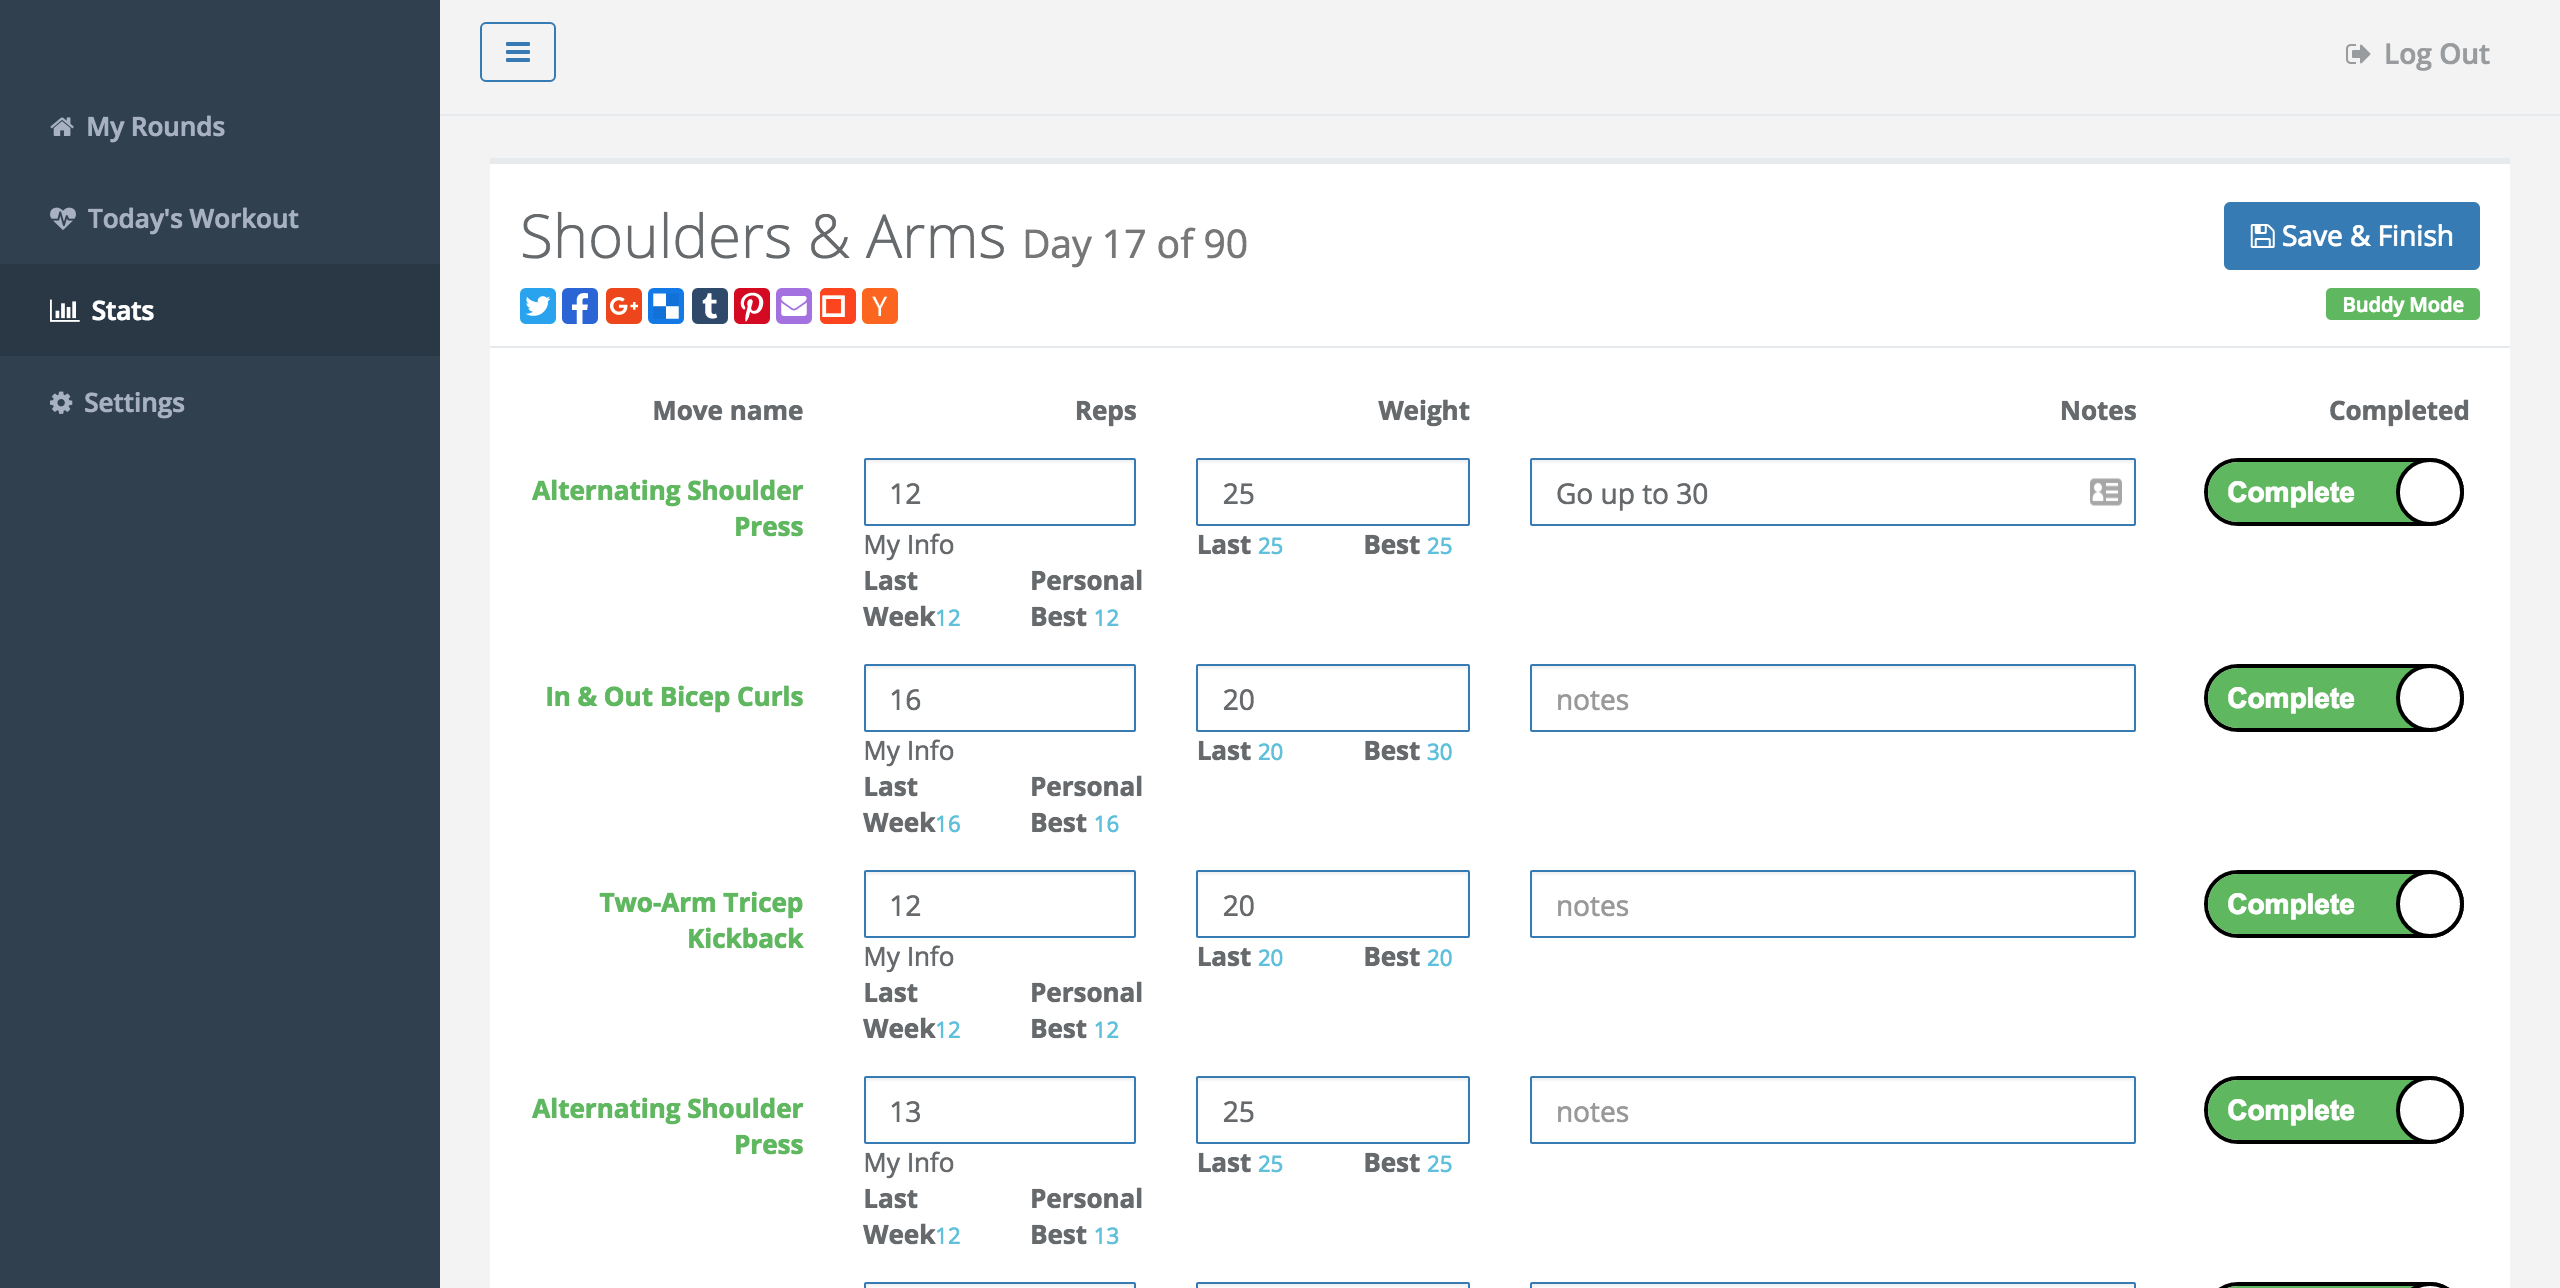2560x1288 pixels.
Task: Click 'Day 17 of 90' heading text
Action: (1135, 244)
